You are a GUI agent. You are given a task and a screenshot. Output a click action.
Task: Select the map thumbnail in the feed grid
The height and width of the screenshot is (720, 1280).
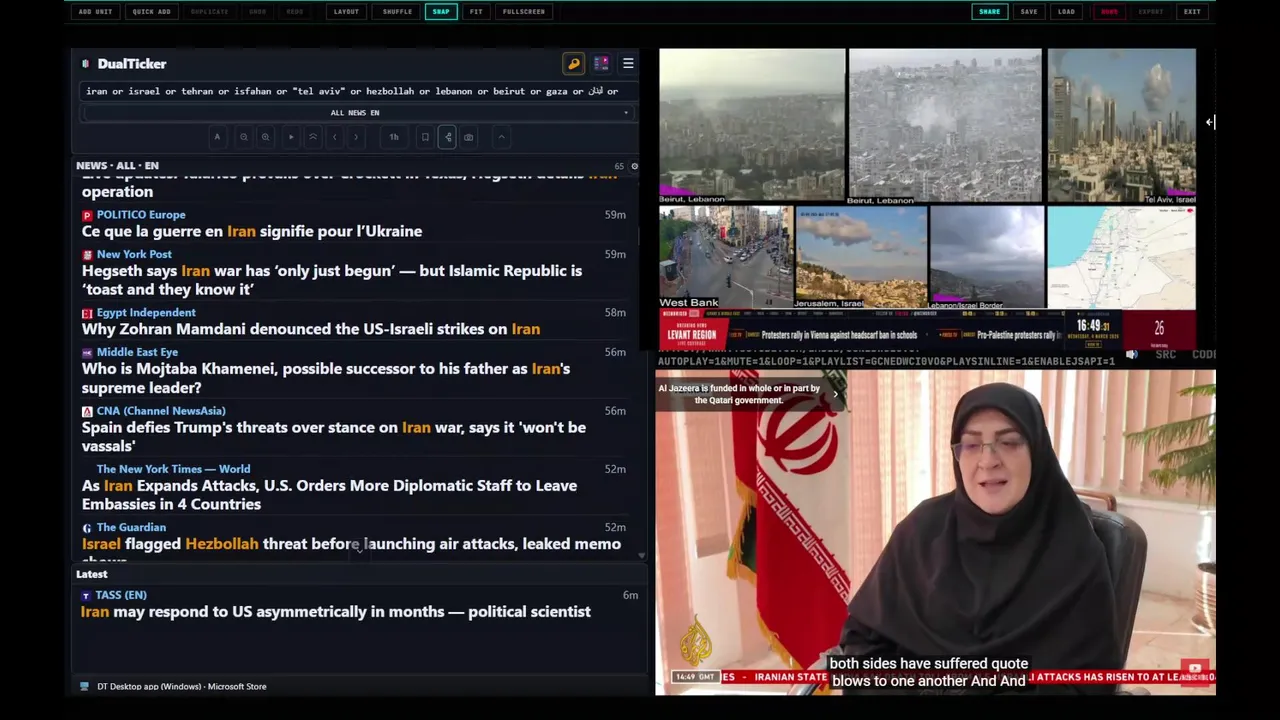[x=1121, y=257]
